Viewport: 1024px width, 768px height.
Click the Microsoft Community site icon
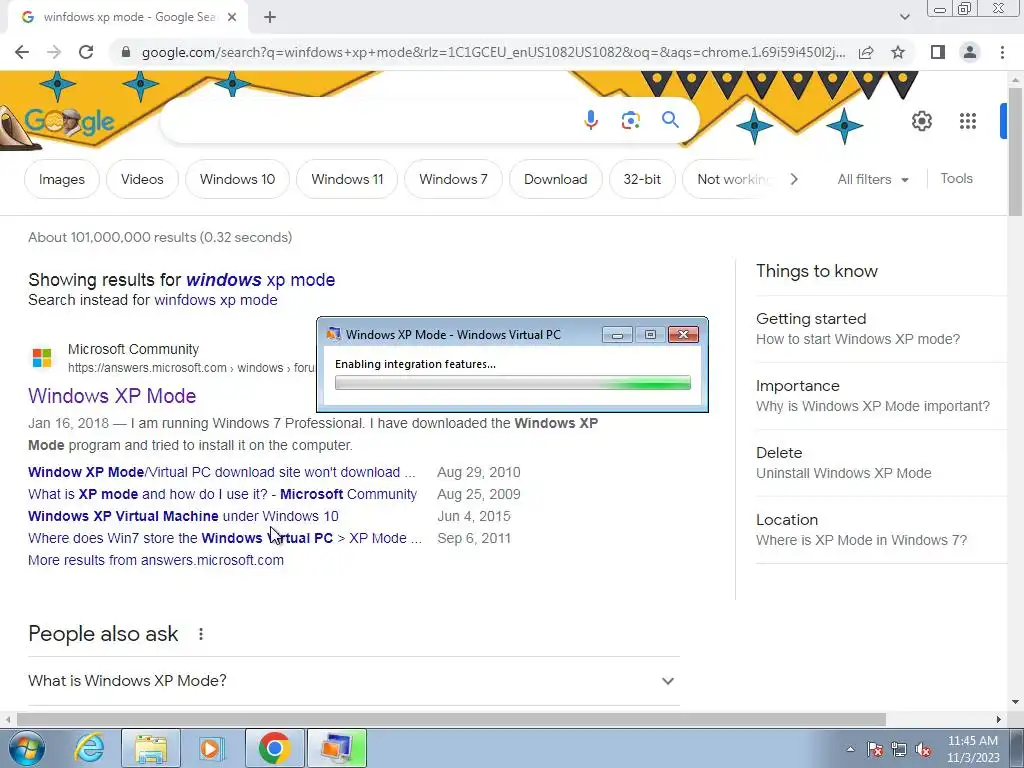[x=42, y=358]
